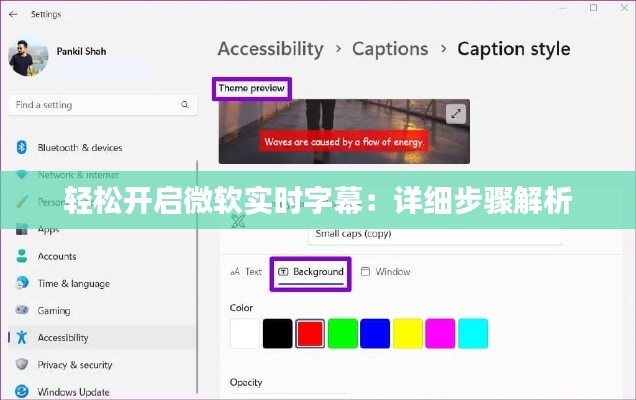
Task: Pick the white color swatch
Action: (x=245, y=333)
